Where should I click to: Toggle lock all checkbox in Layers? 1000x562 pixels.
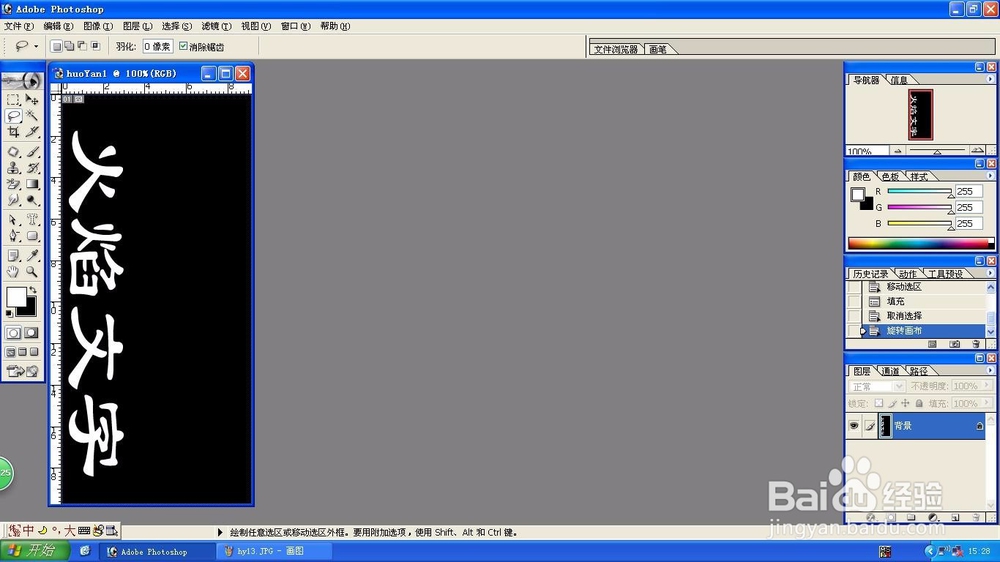pyautogui.click(x=919, y=403)
